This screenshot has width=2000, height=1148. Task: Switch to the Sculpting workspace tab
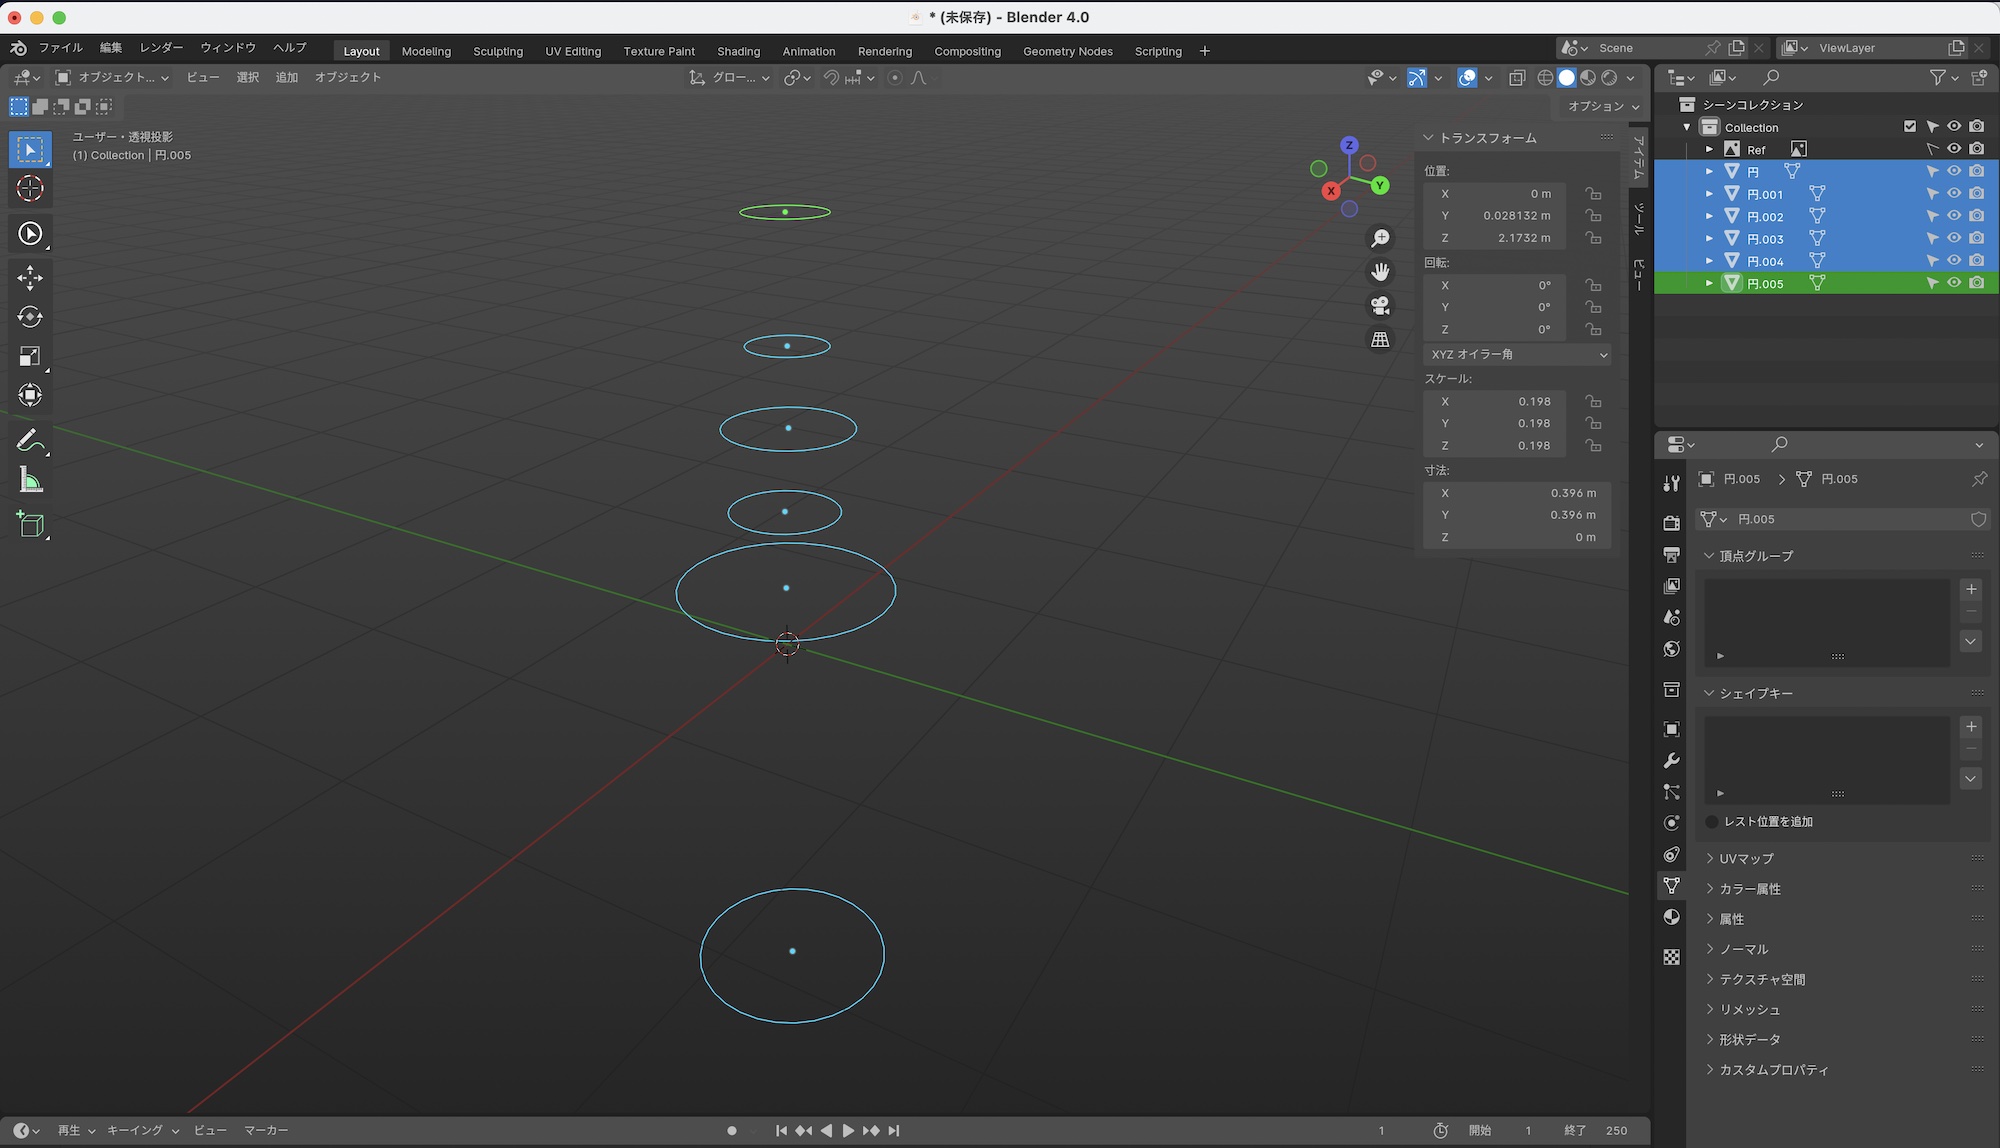[x=497, y=51]
